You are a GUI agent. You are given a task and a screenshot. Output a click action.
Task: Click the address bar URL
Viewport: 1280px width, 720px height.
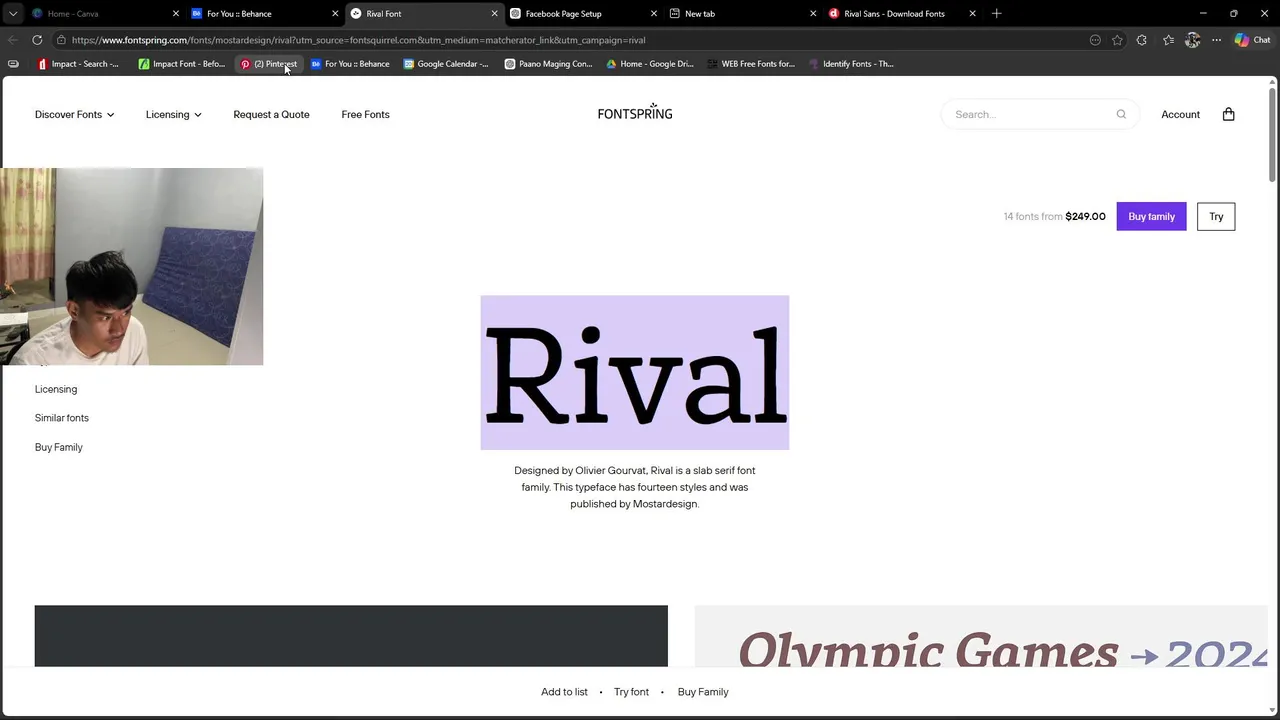point(358,40)
